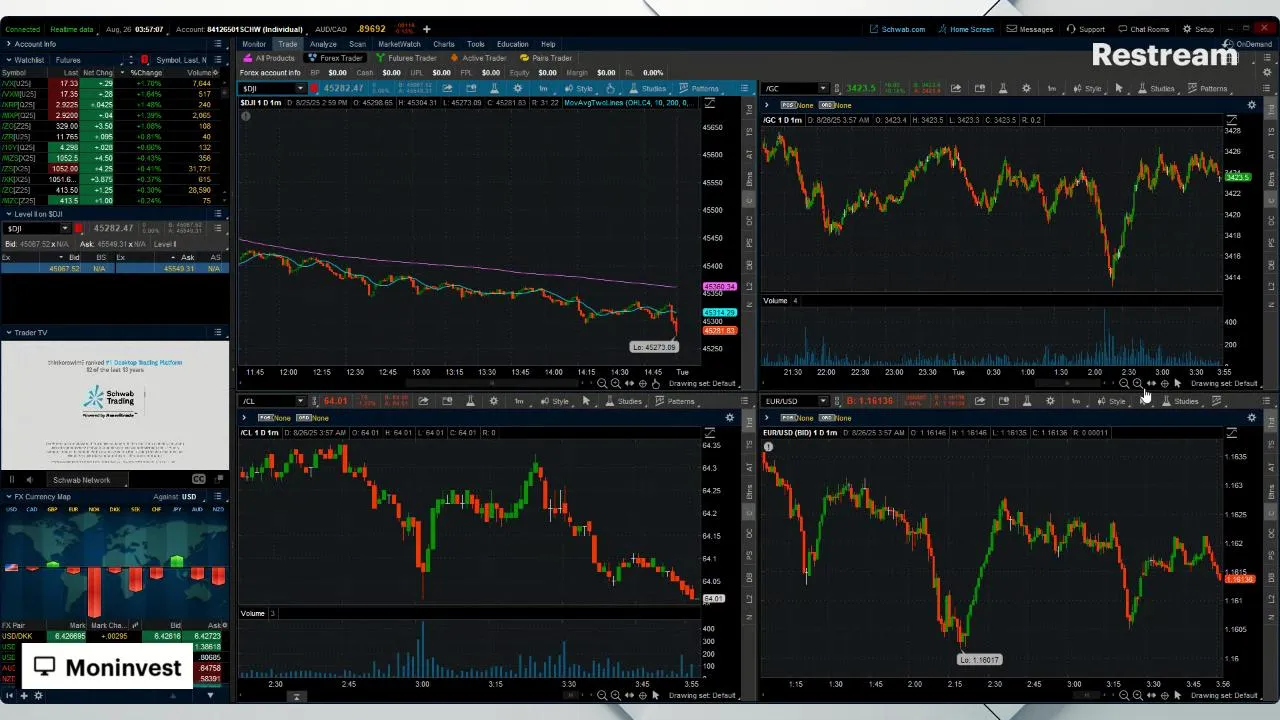The image size is (1280, 720).
Task: Toggle closed captions on Trader TV
Action: (x=199, y=480)
